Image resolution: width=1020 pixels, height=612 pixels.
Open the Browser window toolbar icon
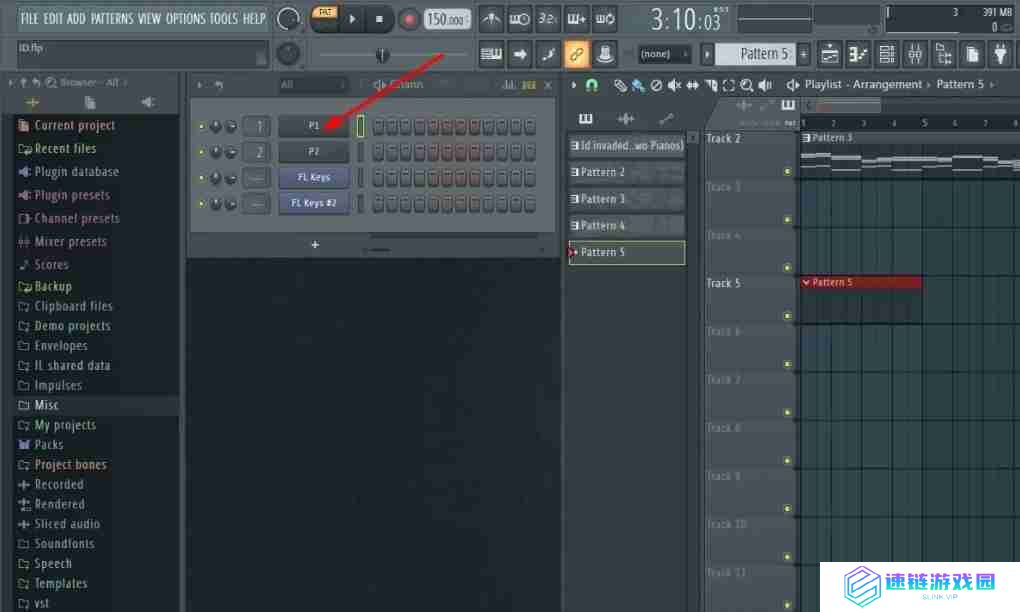[x=944, y=55]
